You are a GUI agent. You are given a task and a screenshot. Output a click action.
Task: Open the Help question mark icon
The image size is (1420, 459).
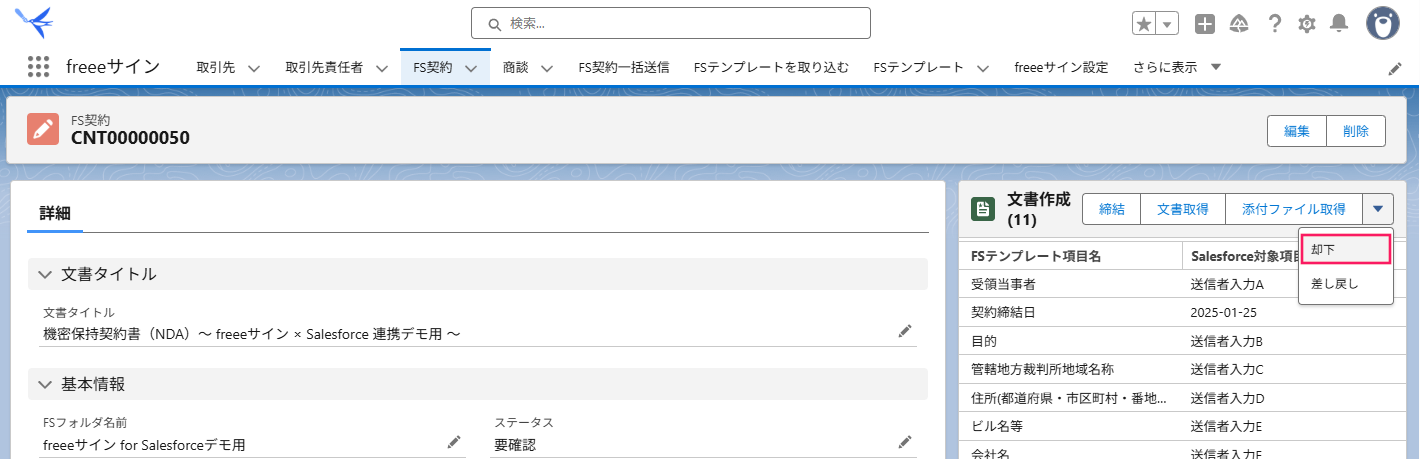[x=1274, y=24]
